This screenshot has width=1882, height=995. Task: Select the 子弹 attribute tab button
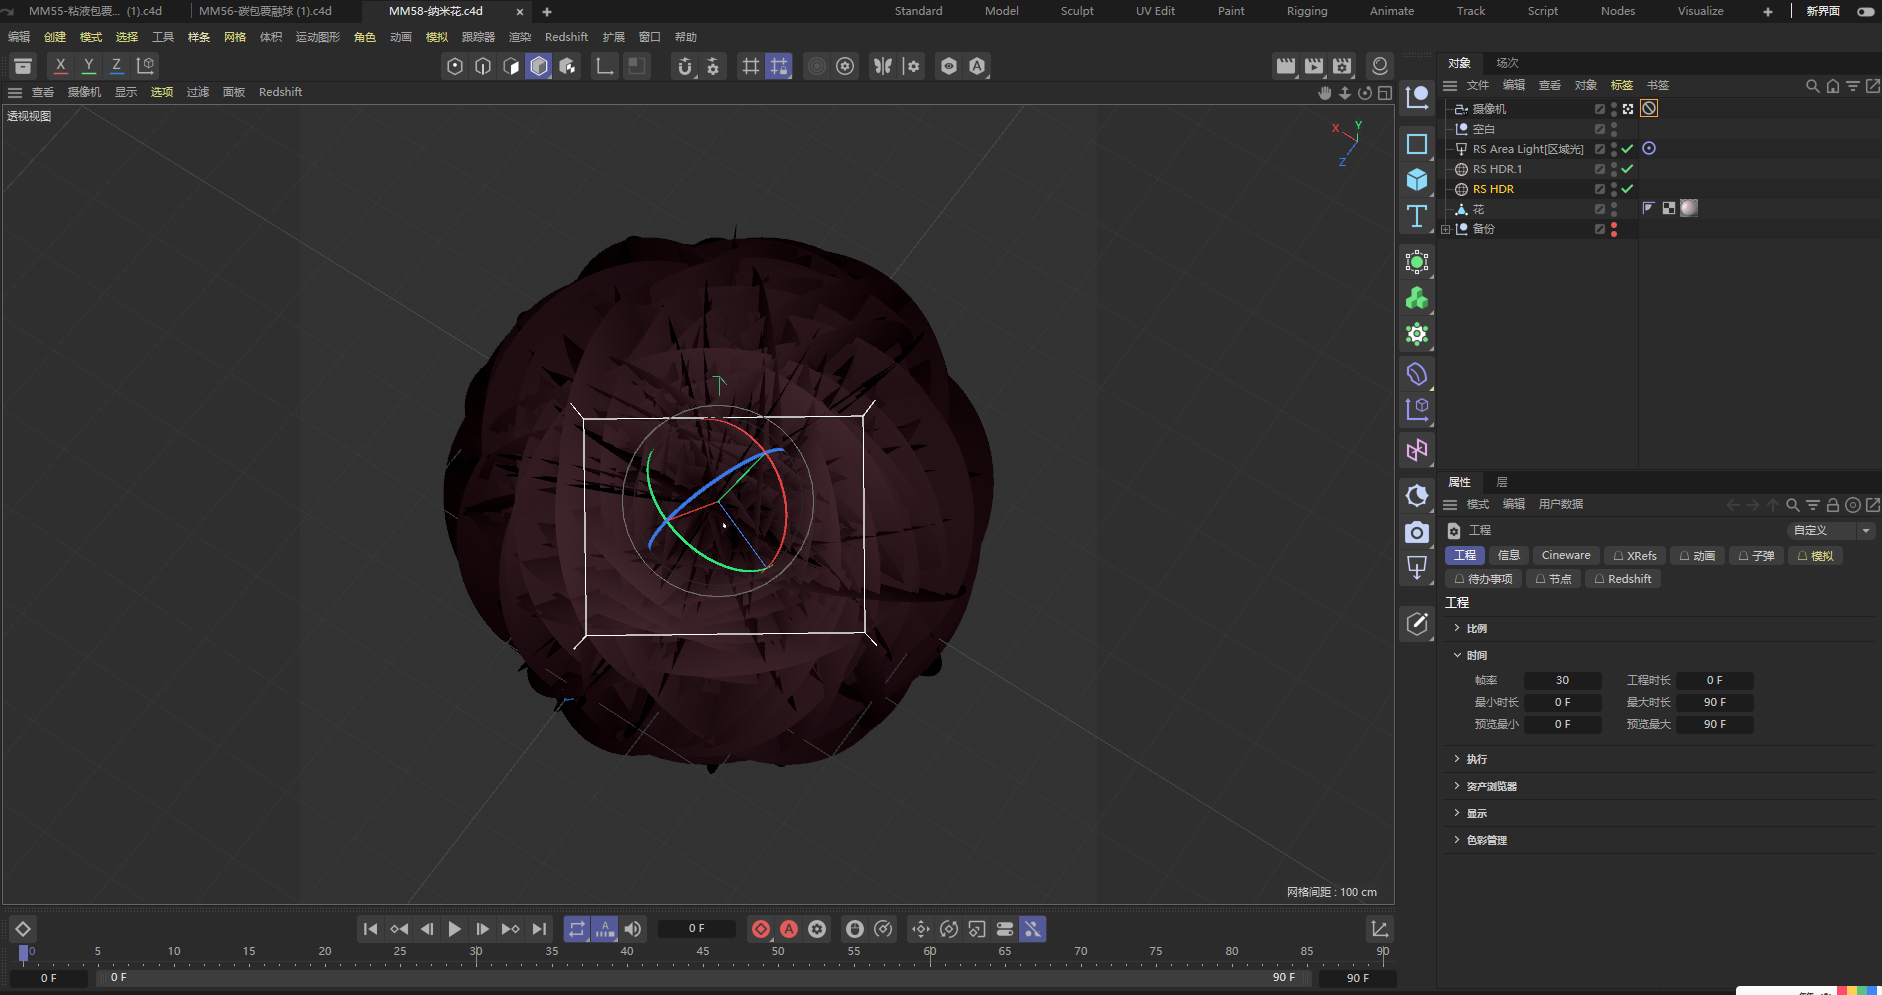pyautogui.click(x=1756, y=556)
